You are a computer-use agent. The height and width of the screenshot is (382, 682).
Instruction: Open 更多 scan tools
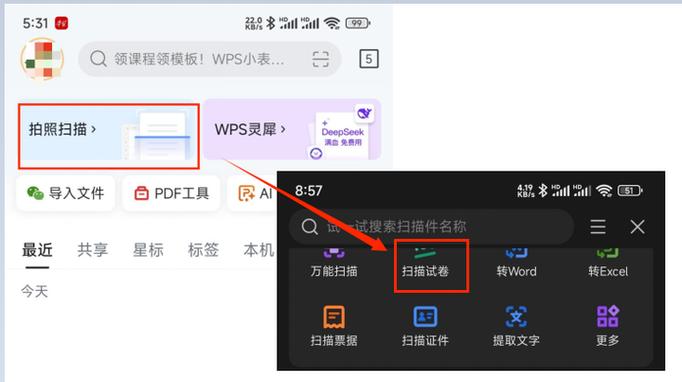coord(608,326)
